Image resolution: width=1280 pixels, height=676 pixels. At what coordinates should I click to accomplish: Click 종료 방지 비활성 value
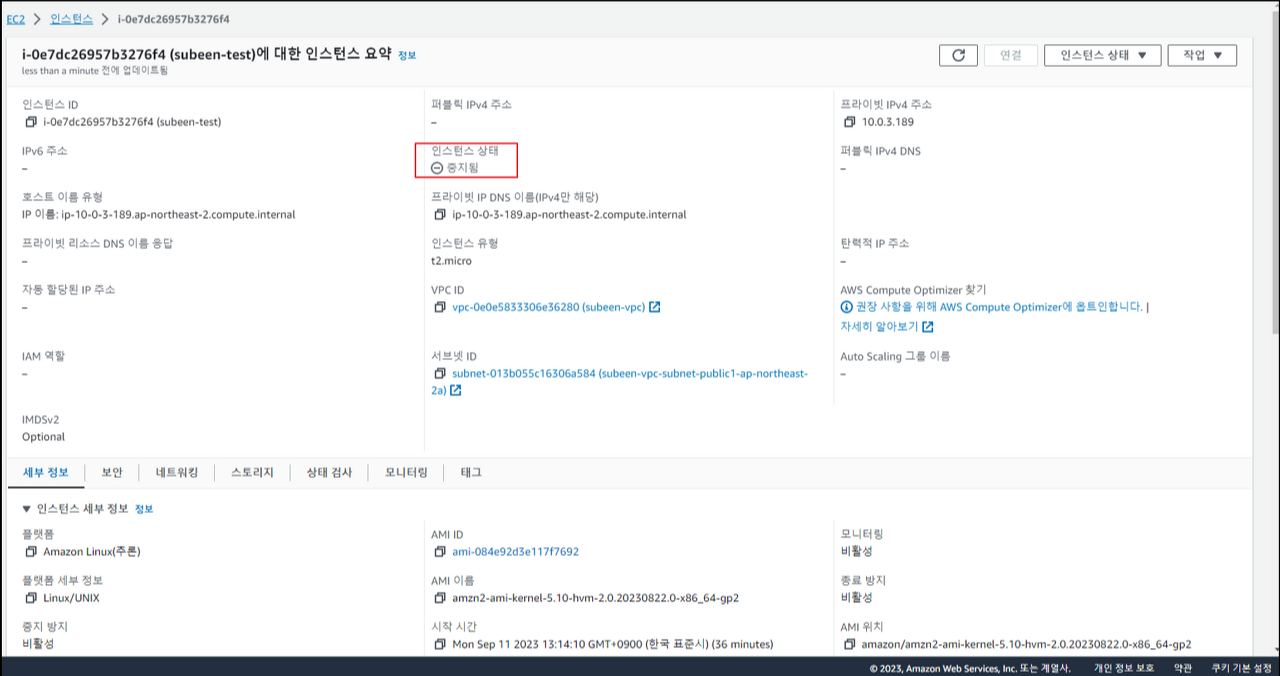point(856,598)
